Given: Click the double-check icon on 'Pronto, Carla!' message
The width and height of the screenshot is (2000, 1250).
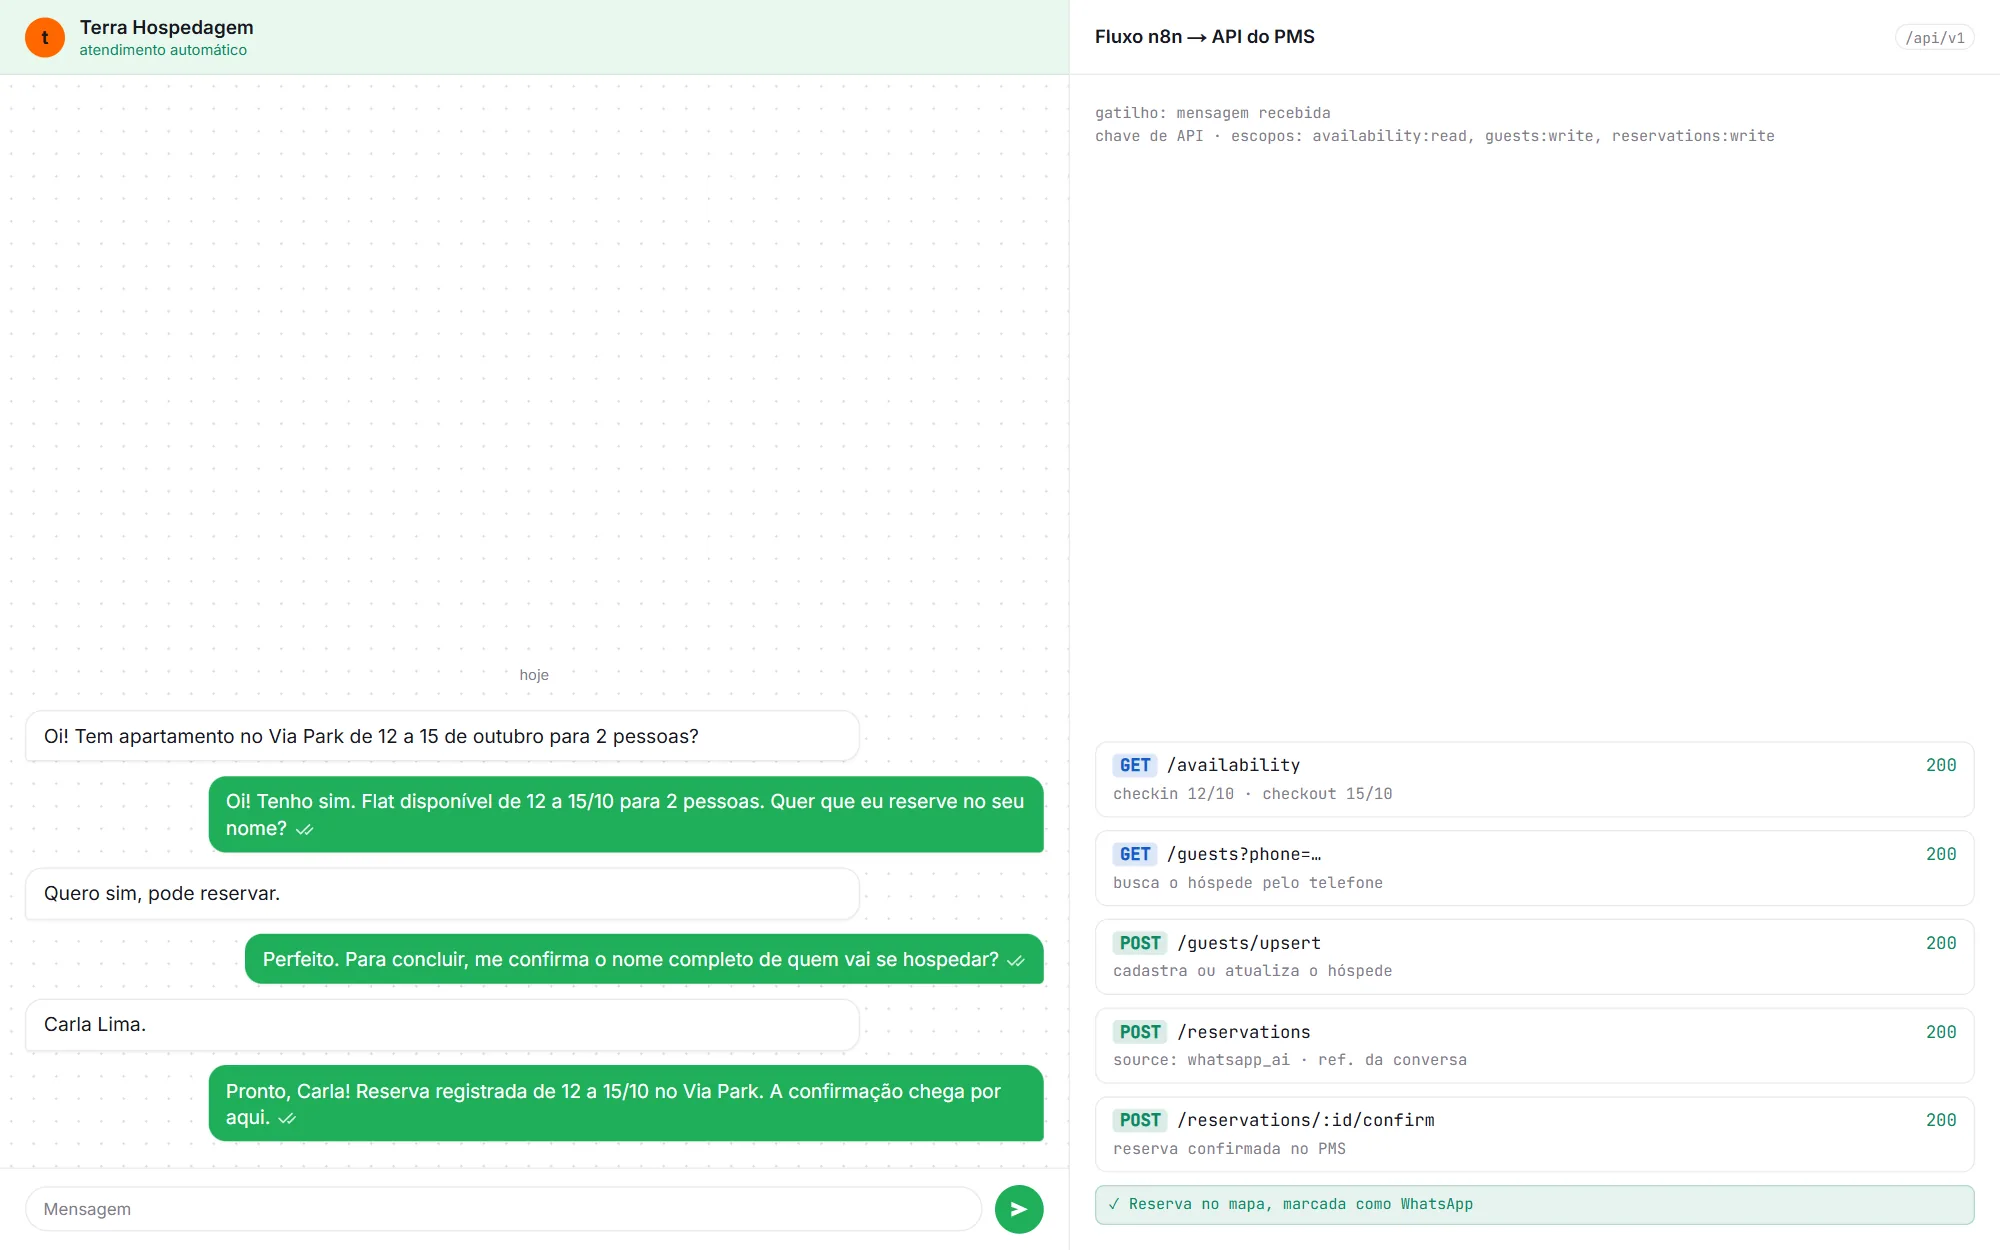Looking at the screenshot, I should pos(287,1119).
